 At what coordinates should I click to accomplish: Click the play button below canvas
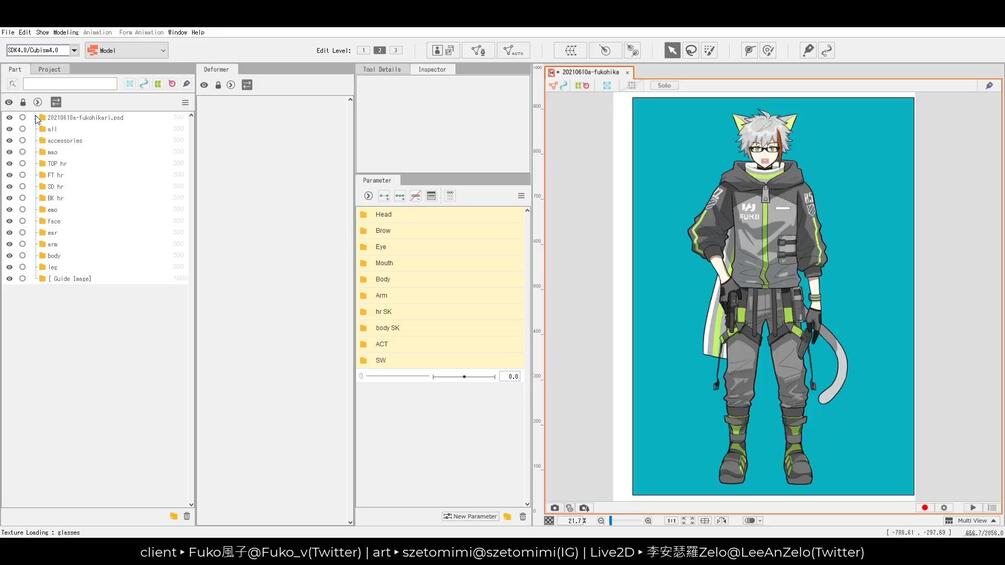(x=972, y=507)
